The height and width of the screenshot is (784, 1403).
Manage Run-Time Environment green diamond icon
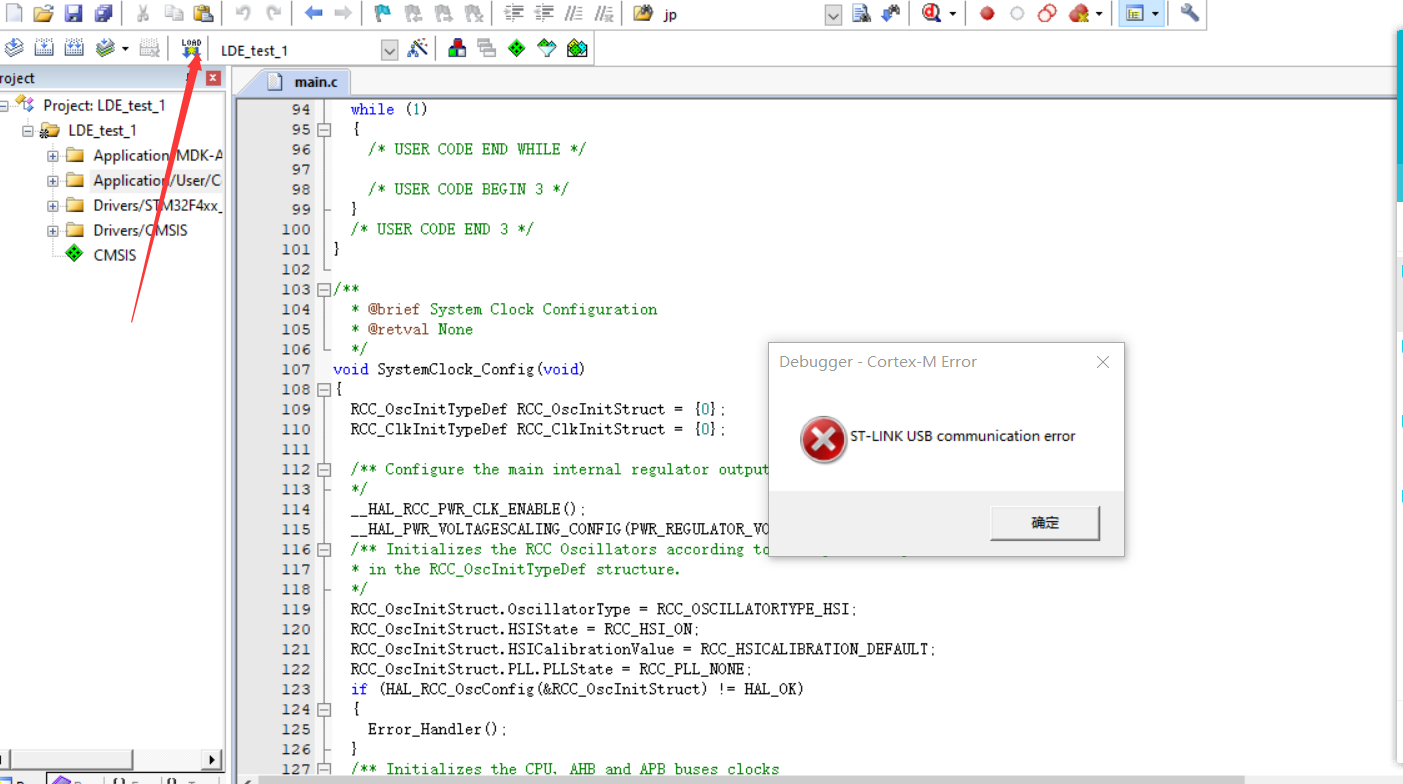pos(517,48)
